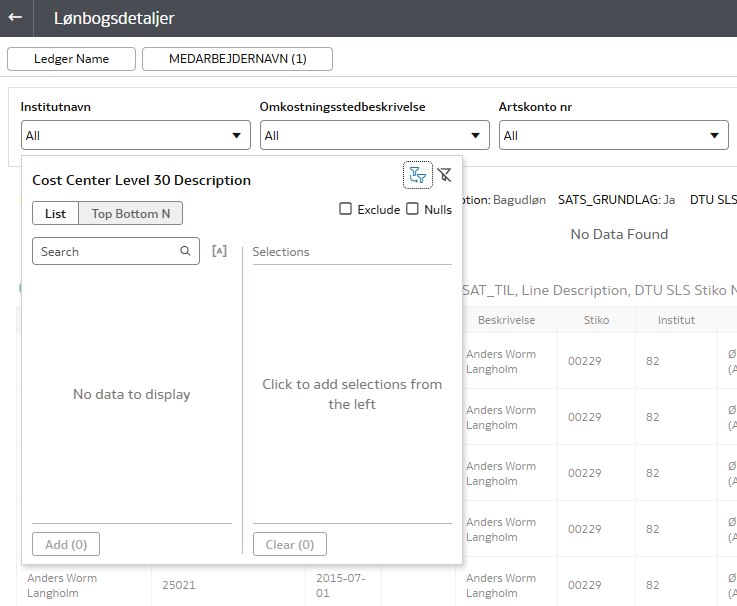Click the Ledger Name filter button

pos(71,59)
